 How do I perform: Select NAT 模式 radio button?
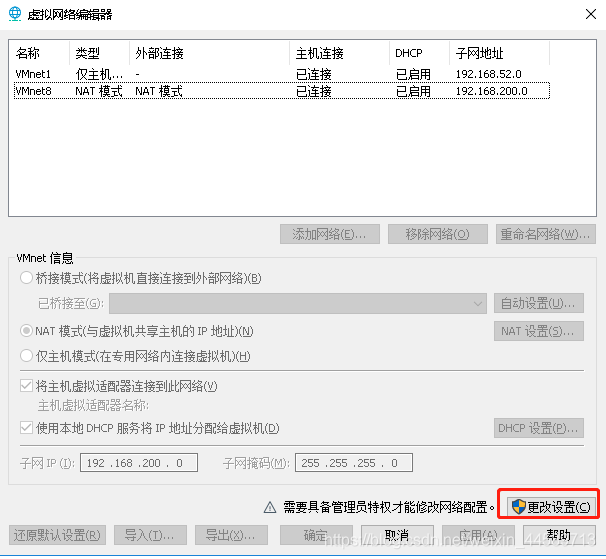point(26,331)
